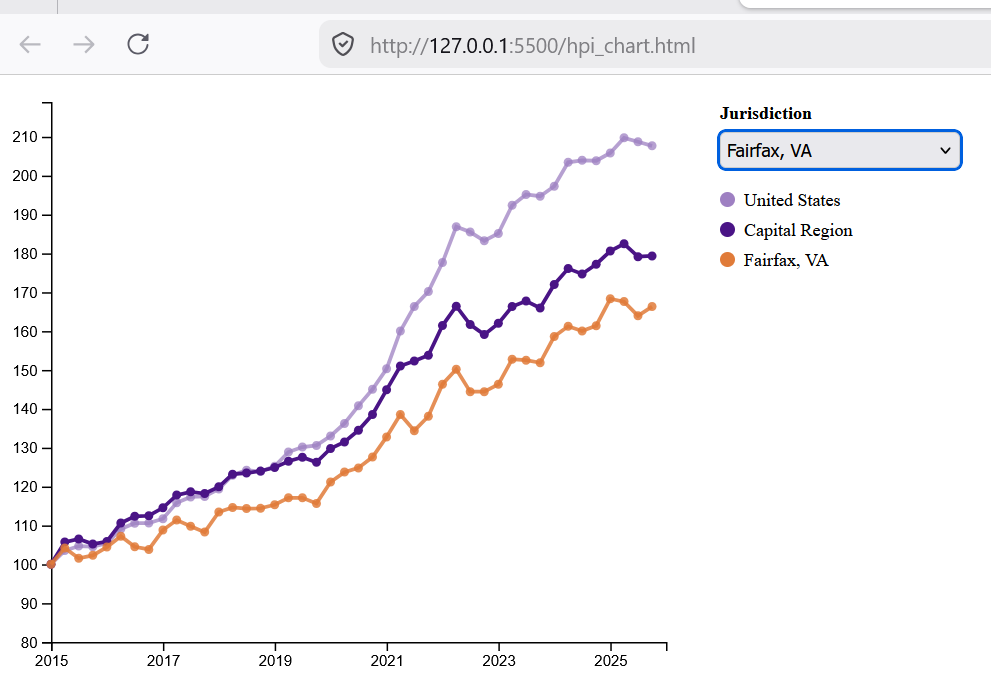Click the final orange Fairfax data point
This screenshot has height=691, width=991.
652,307
